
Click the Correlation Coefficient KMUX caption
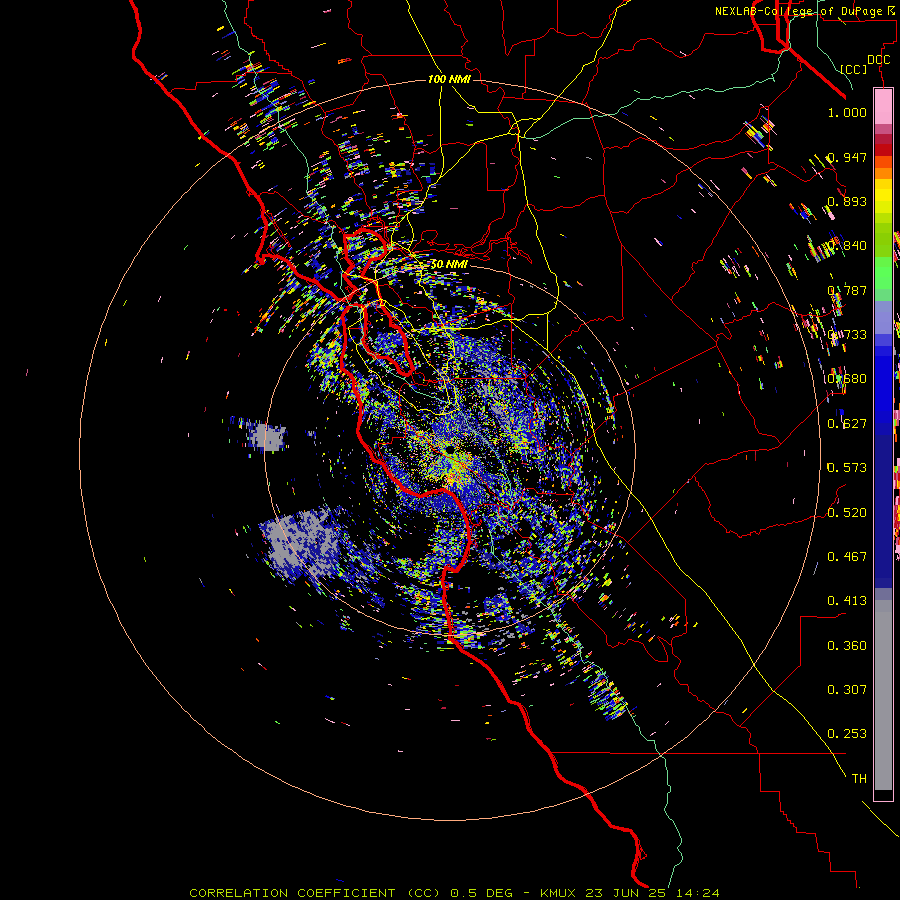coord(454,893)
